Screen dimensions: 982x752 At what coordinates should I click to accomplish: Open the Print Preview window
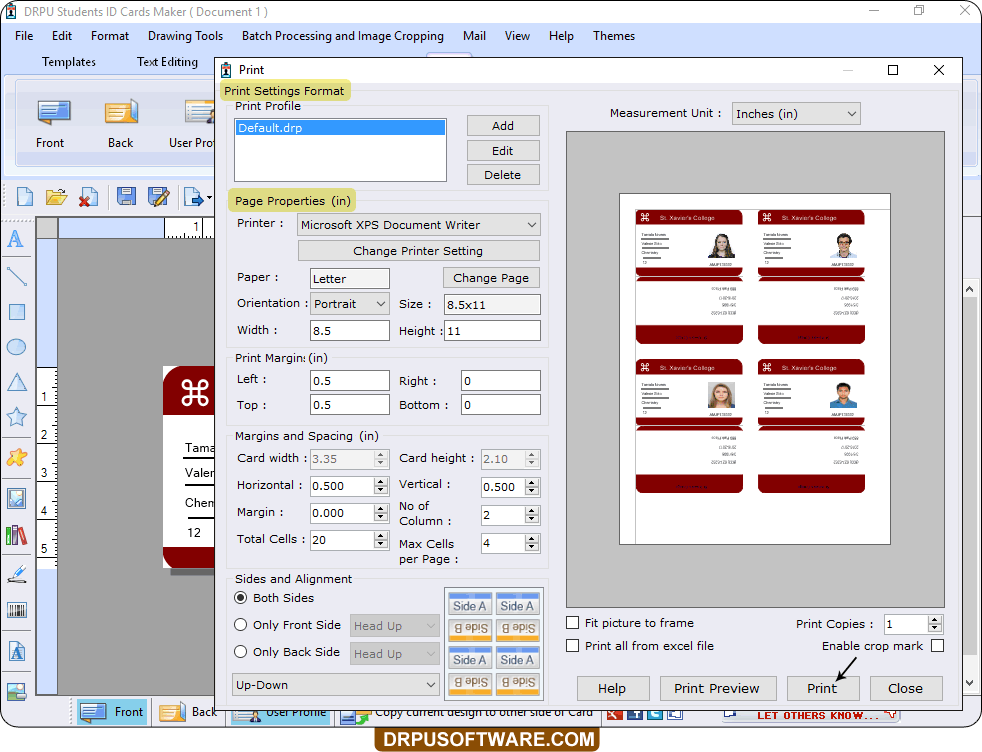point(718,688)
